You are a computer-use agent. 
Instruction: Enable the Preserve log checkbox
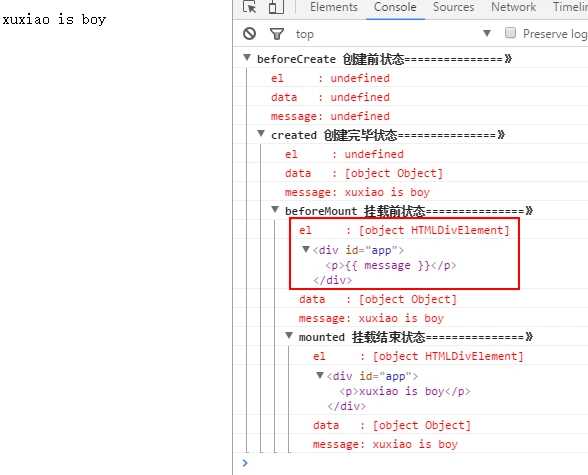510,33
